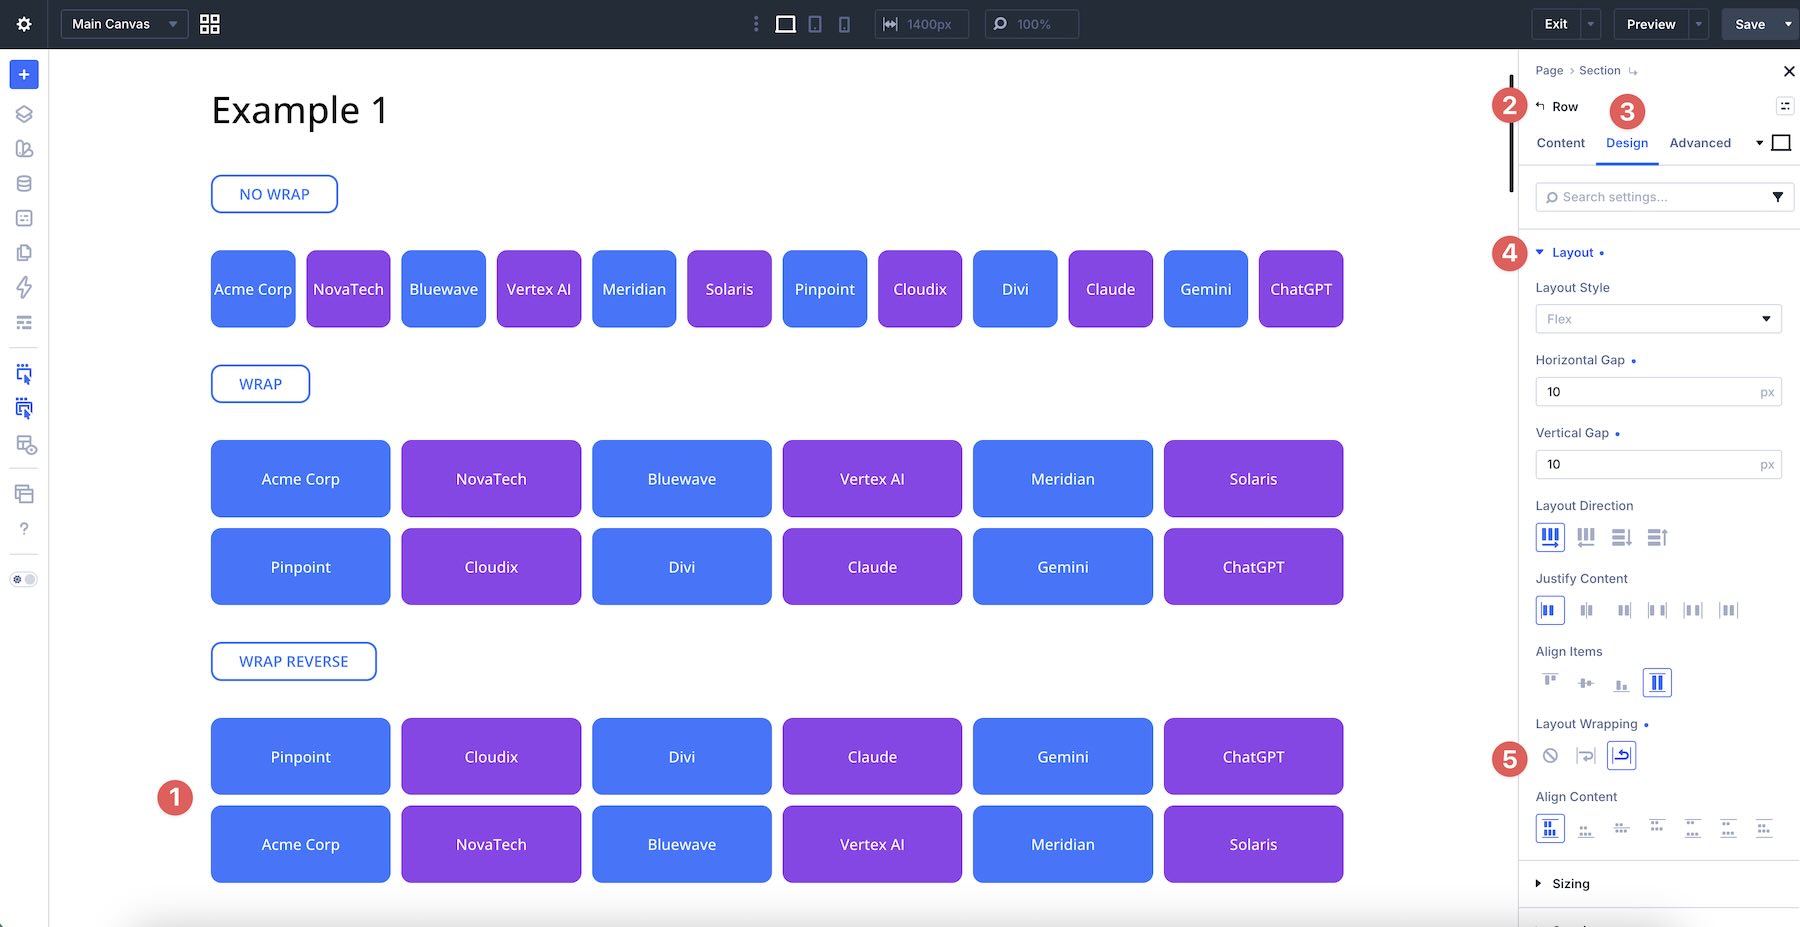Select Layout Direction row option
The height and width of the screenshot is (927, 1800).
tap(1550, 538)
